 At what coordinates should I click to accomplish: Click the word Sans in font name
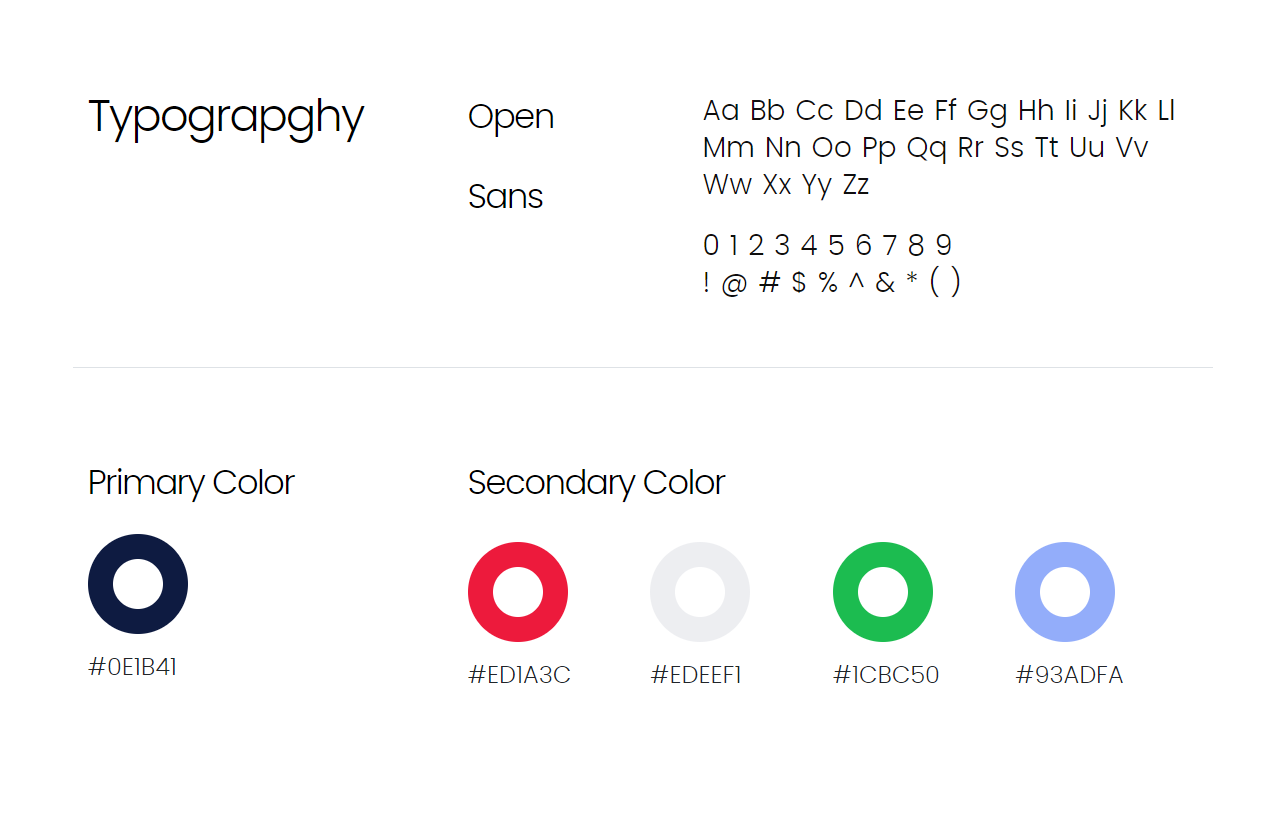tap(505, 196)
